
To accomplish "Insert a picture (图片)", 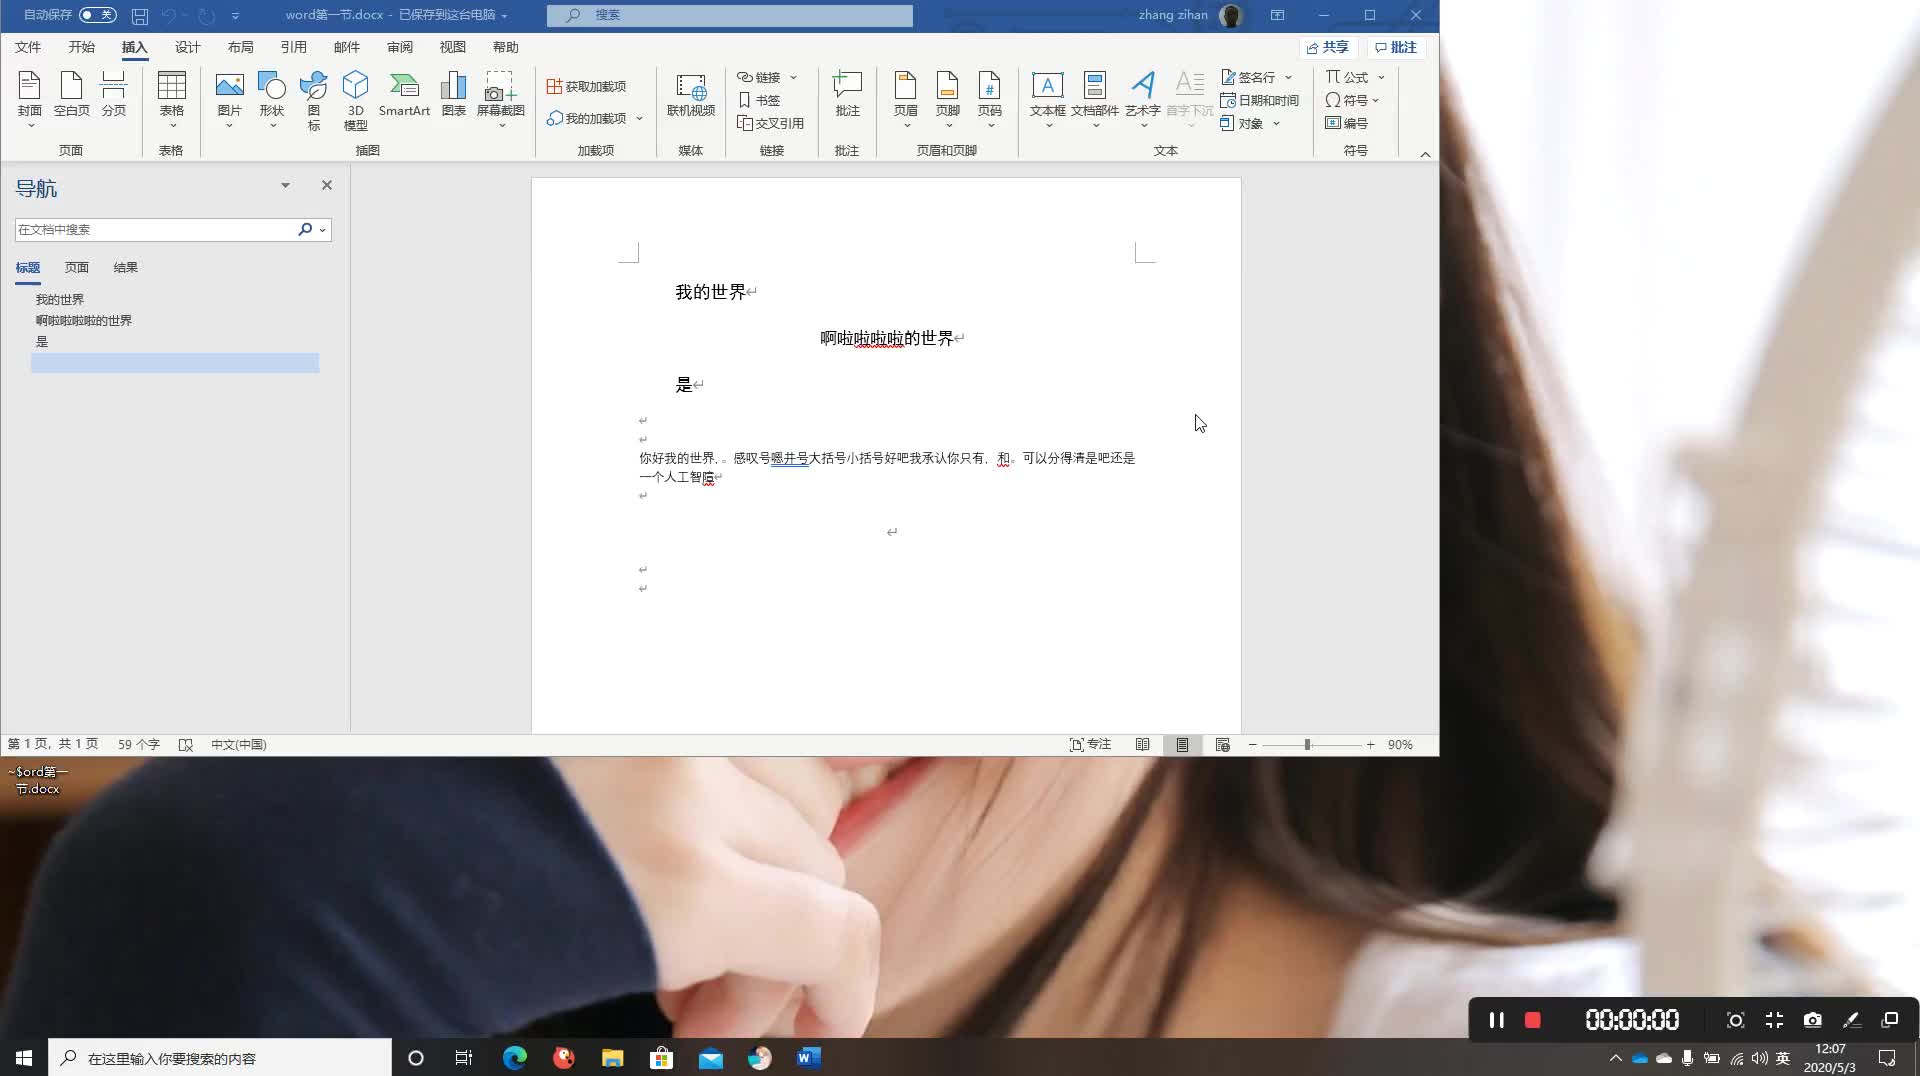I will click(x=229, y=98).
